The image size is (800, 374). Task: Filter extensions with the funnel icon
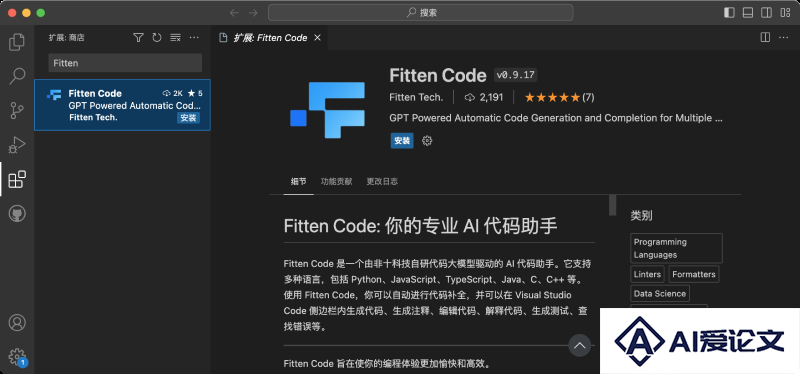[x=138, y=37]
